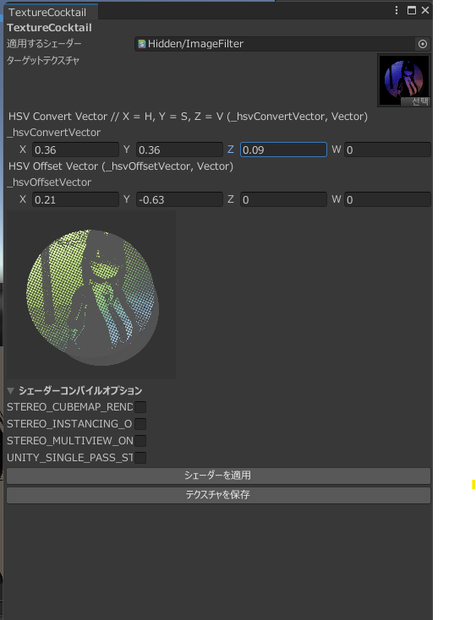Maximize the TextureCocktail panel
This screenshot has width=476, height=620.
click(x=411, y=11)
